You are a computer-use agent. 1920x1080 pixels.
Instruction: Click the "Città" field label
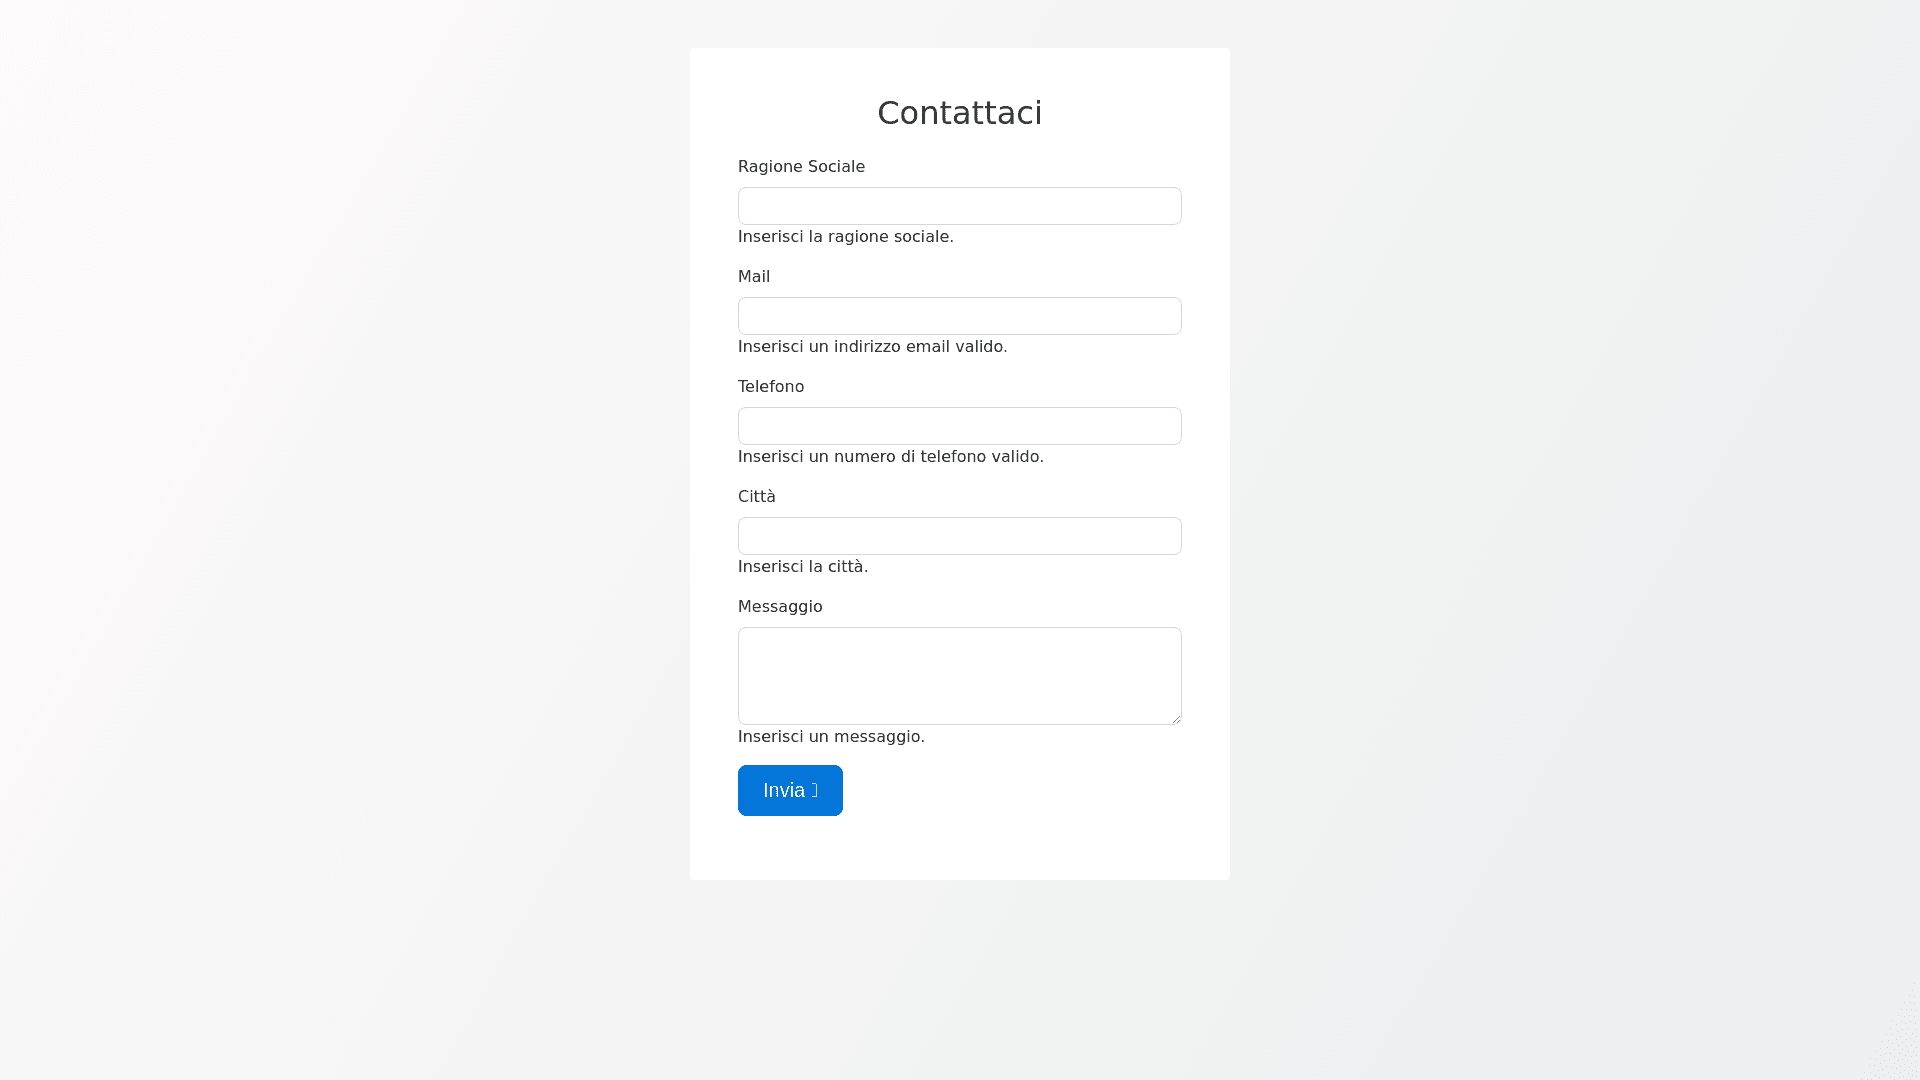coord(757,497)
